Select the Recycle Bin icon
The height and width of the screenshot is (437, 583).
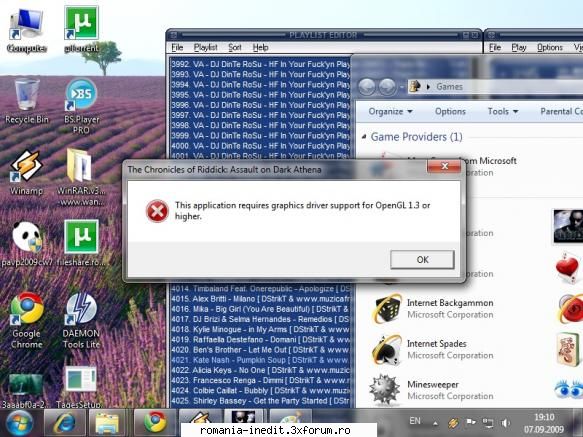(26, 100)
